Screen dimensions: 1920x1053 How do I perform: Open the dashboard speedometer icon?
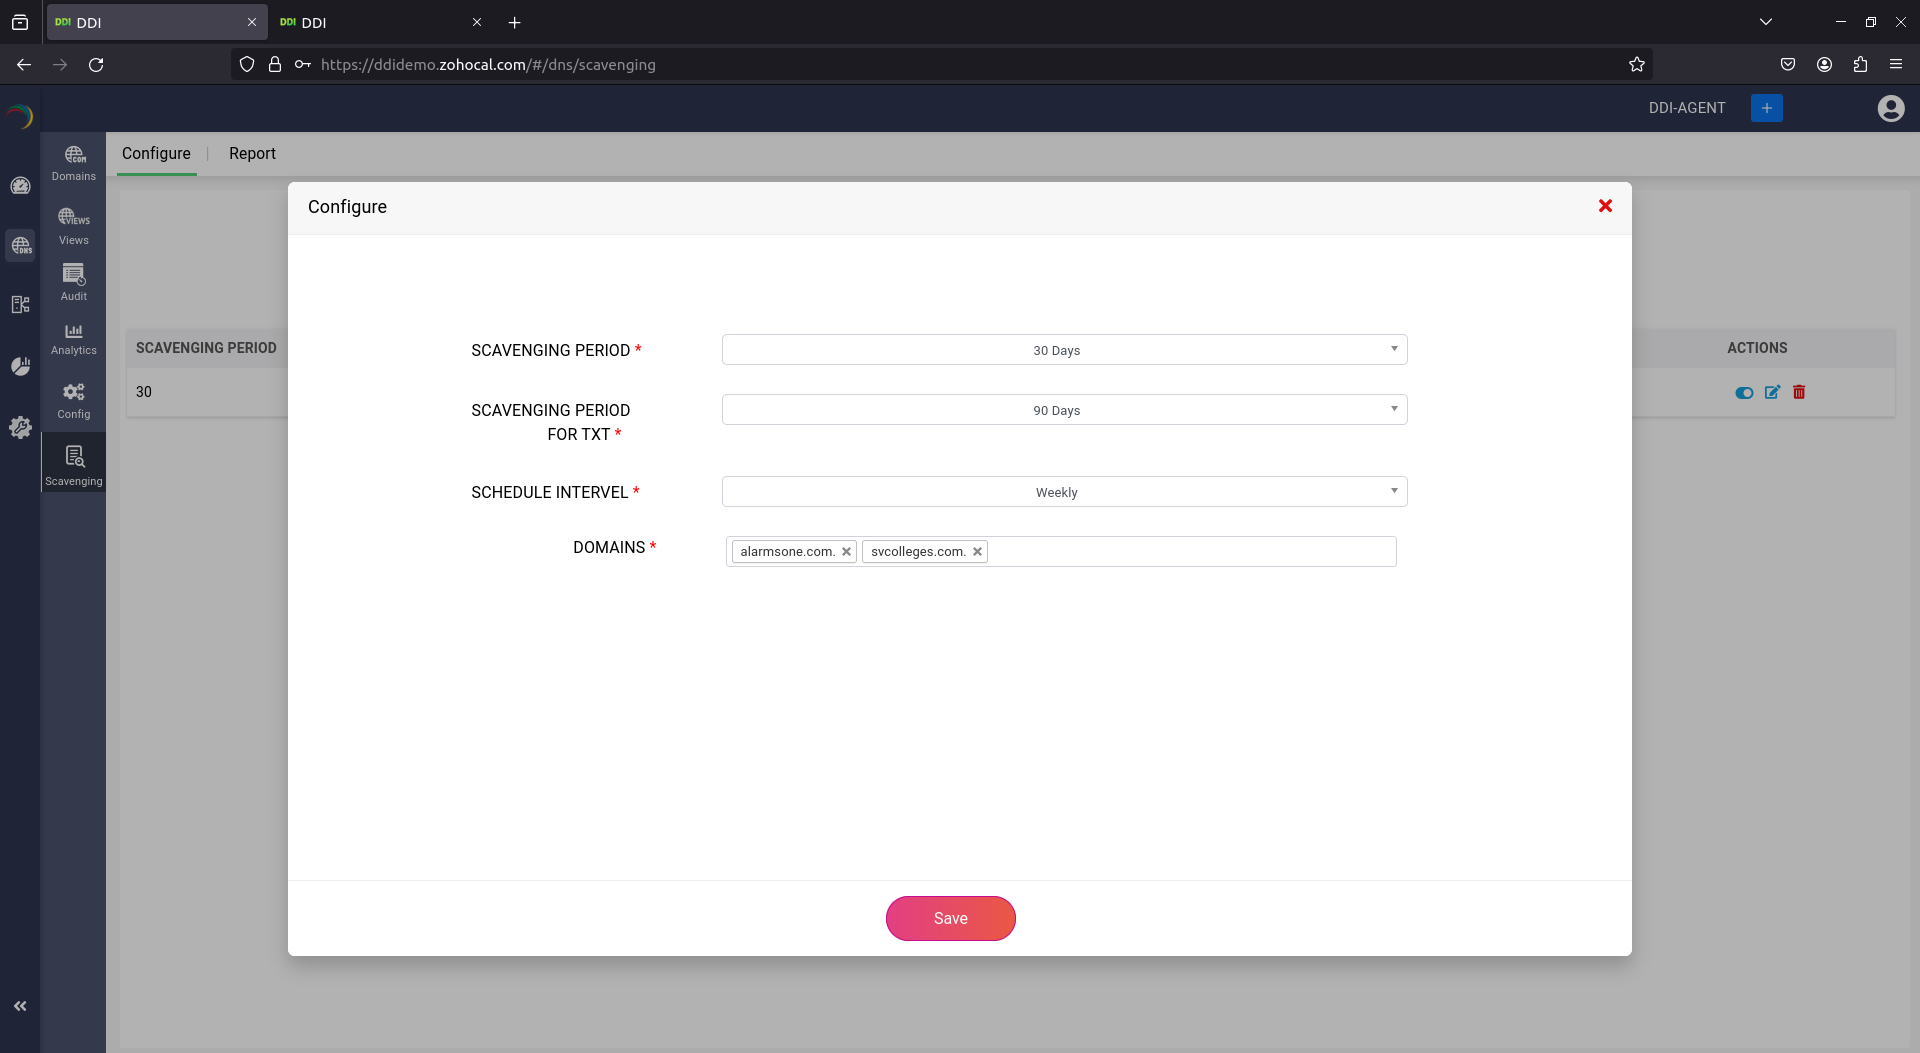(x=20, y=185)
